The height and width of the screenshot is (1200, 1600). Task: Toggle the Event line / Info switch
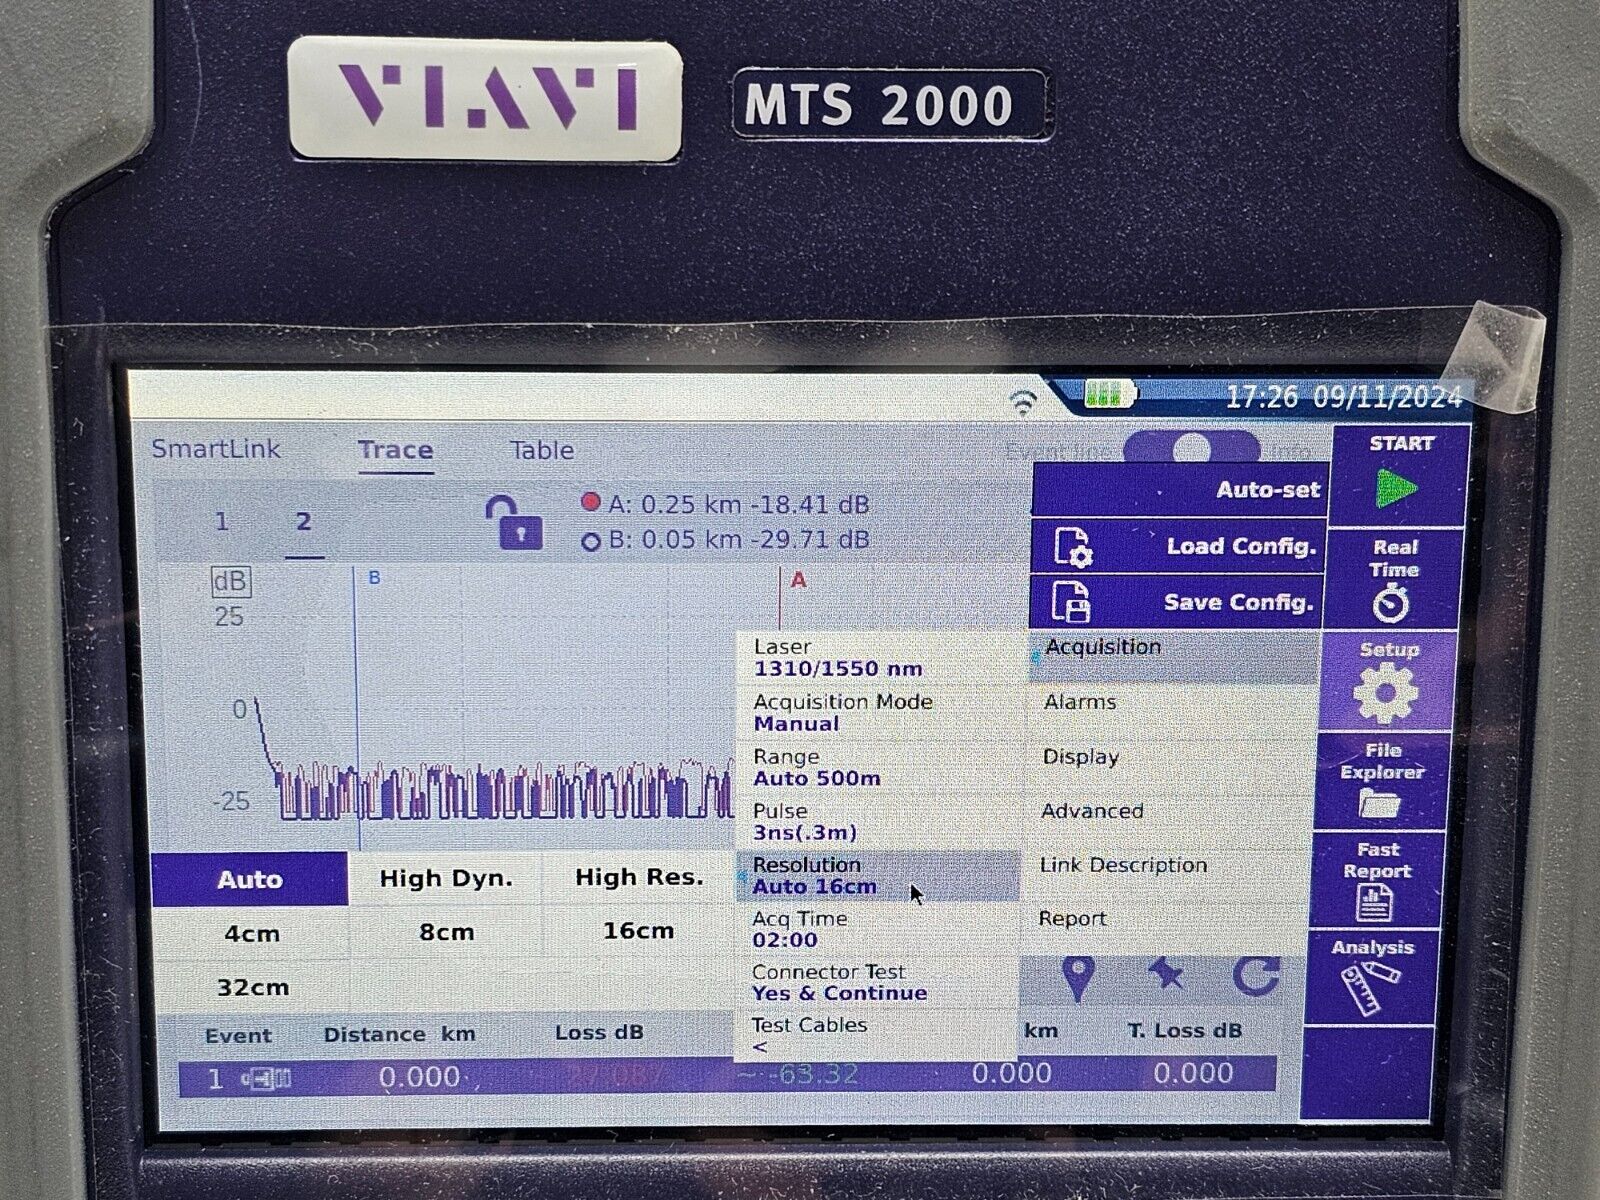(1191, 450)
